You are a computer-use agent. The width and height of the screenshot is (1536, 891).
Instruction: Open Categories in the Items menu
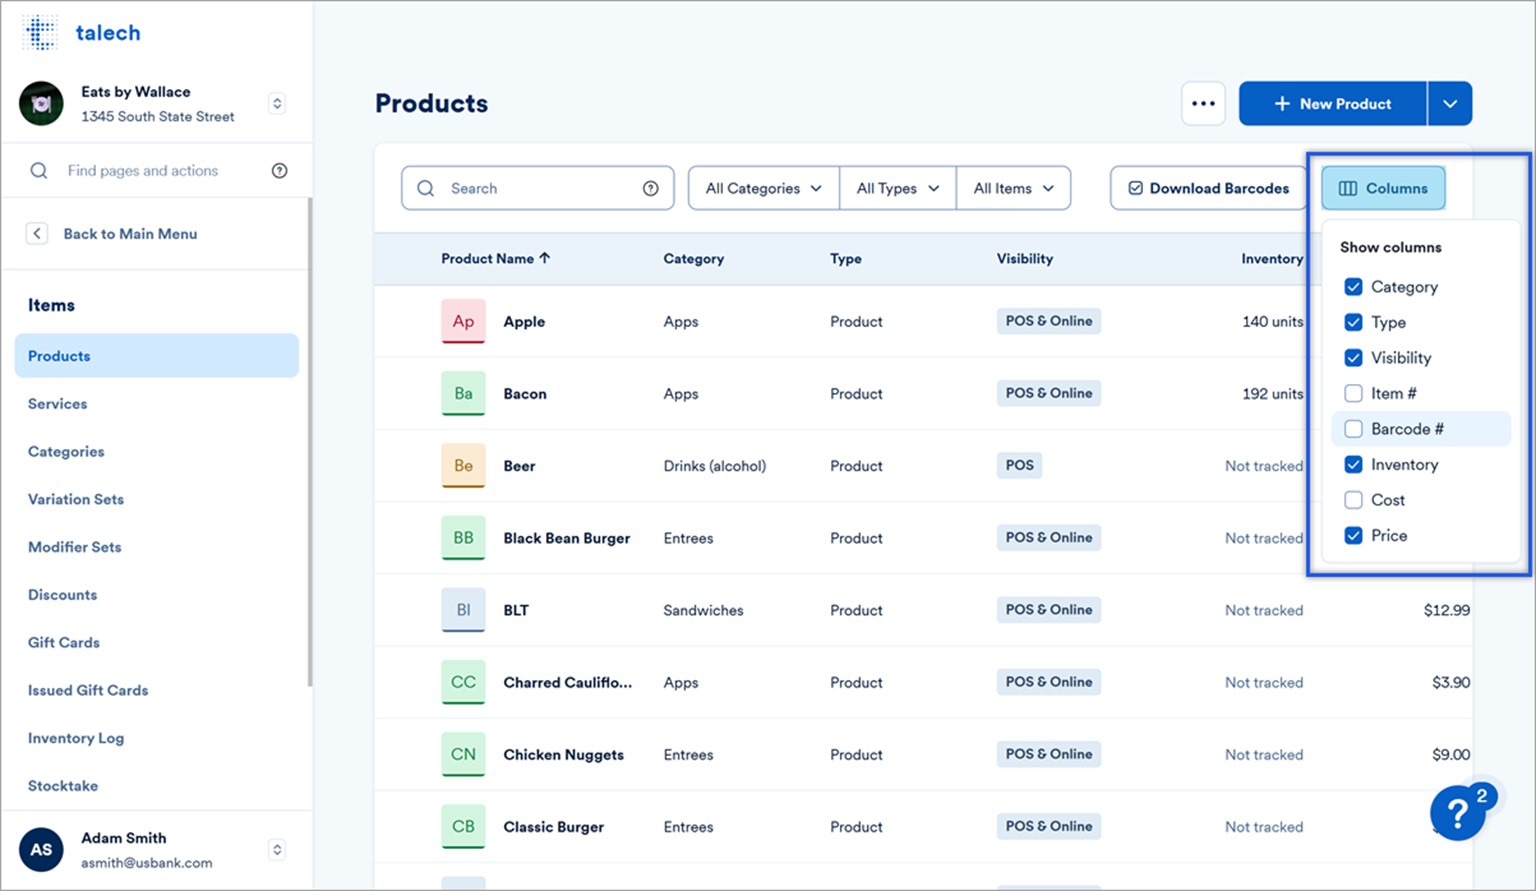pos(66,452)
